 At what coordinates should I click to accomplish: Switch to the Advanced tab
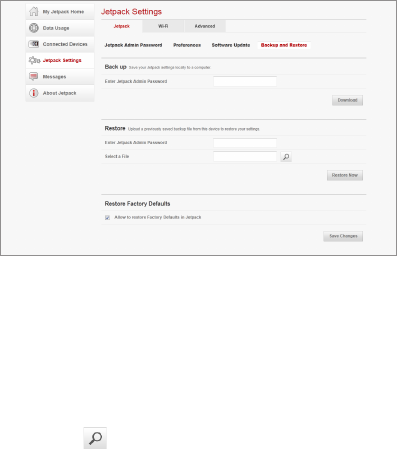click(205, 26)
